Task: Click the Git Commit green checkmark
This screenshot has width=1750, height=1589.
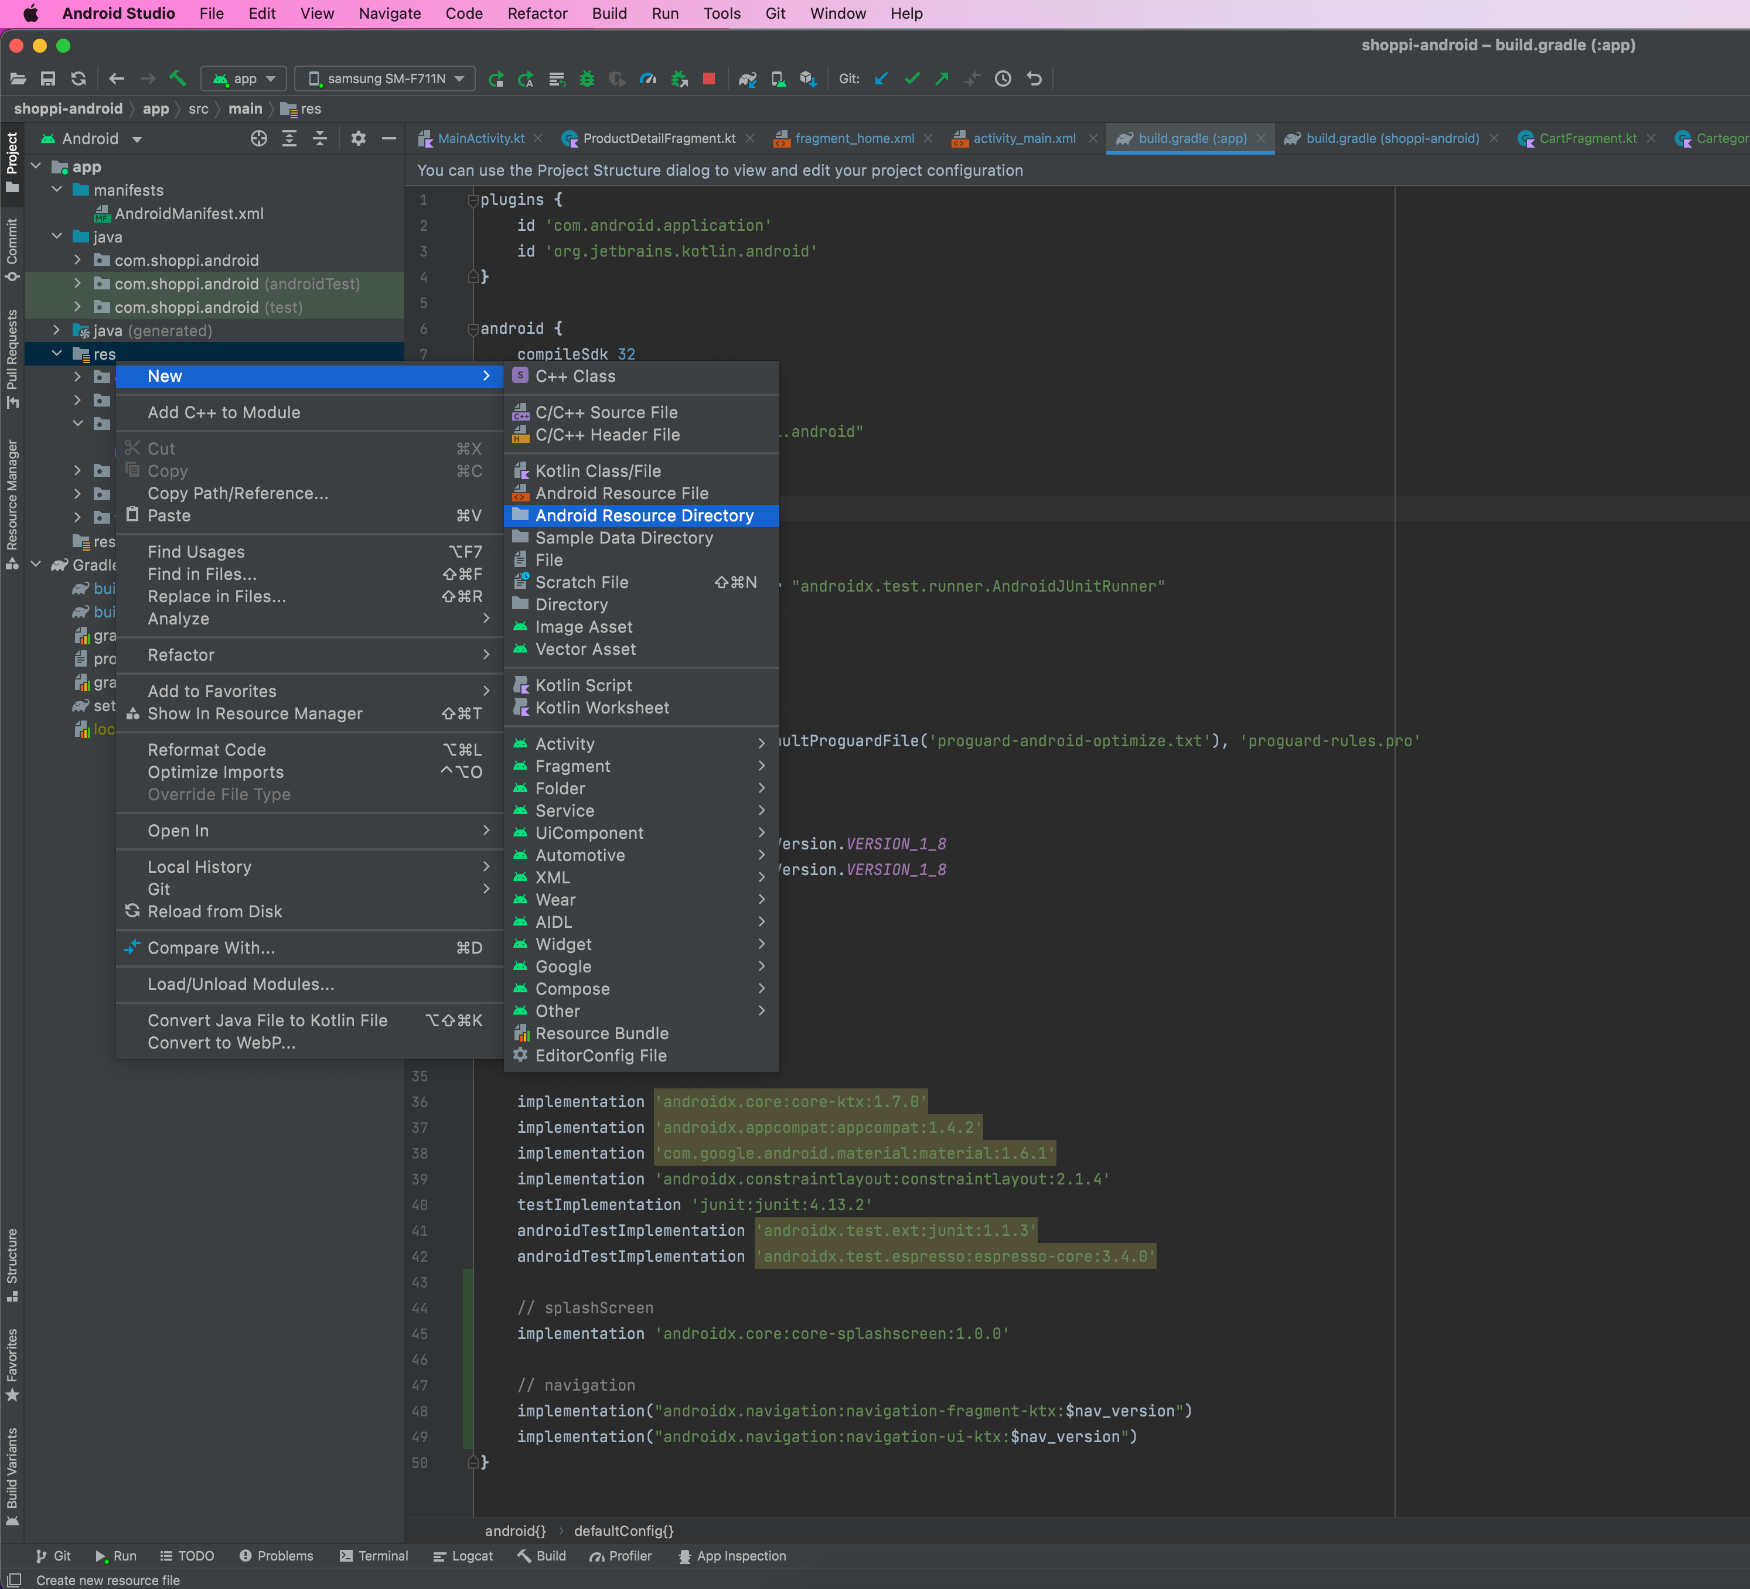Action: click(912, 79)
